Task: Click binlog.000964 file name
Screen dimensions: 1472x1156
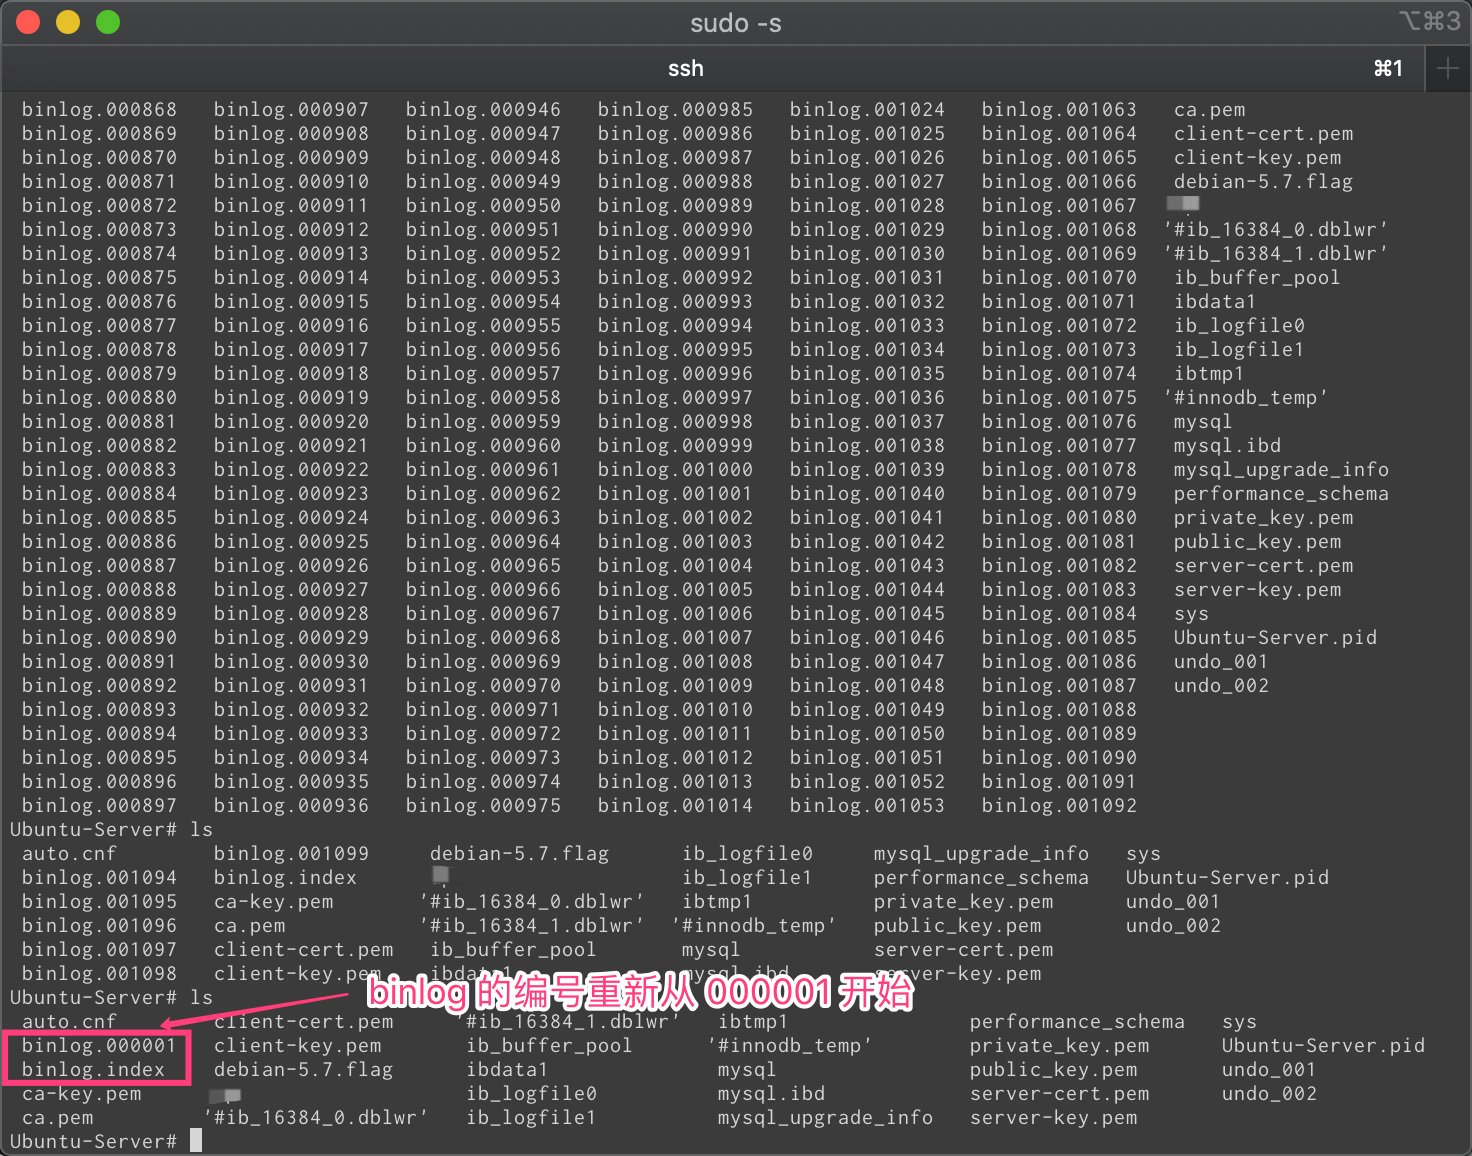Action: click(483, 541)
